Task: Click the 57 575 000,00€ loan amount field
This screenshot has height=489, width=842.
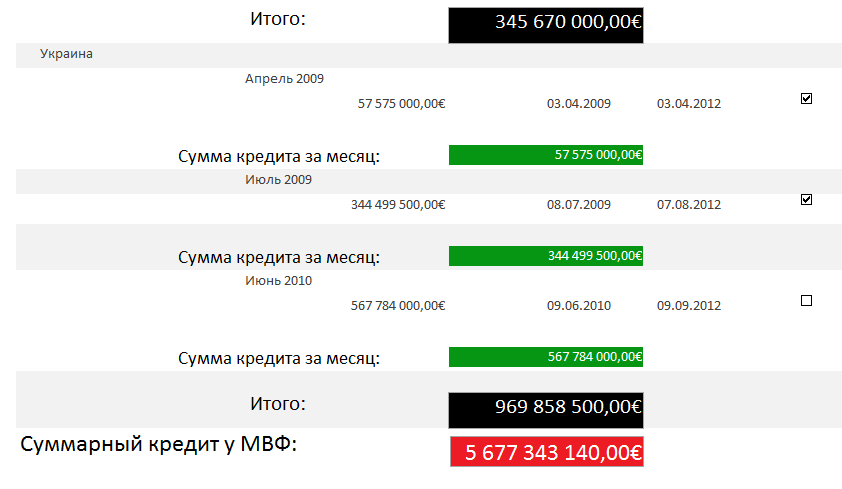Action: 401,104
